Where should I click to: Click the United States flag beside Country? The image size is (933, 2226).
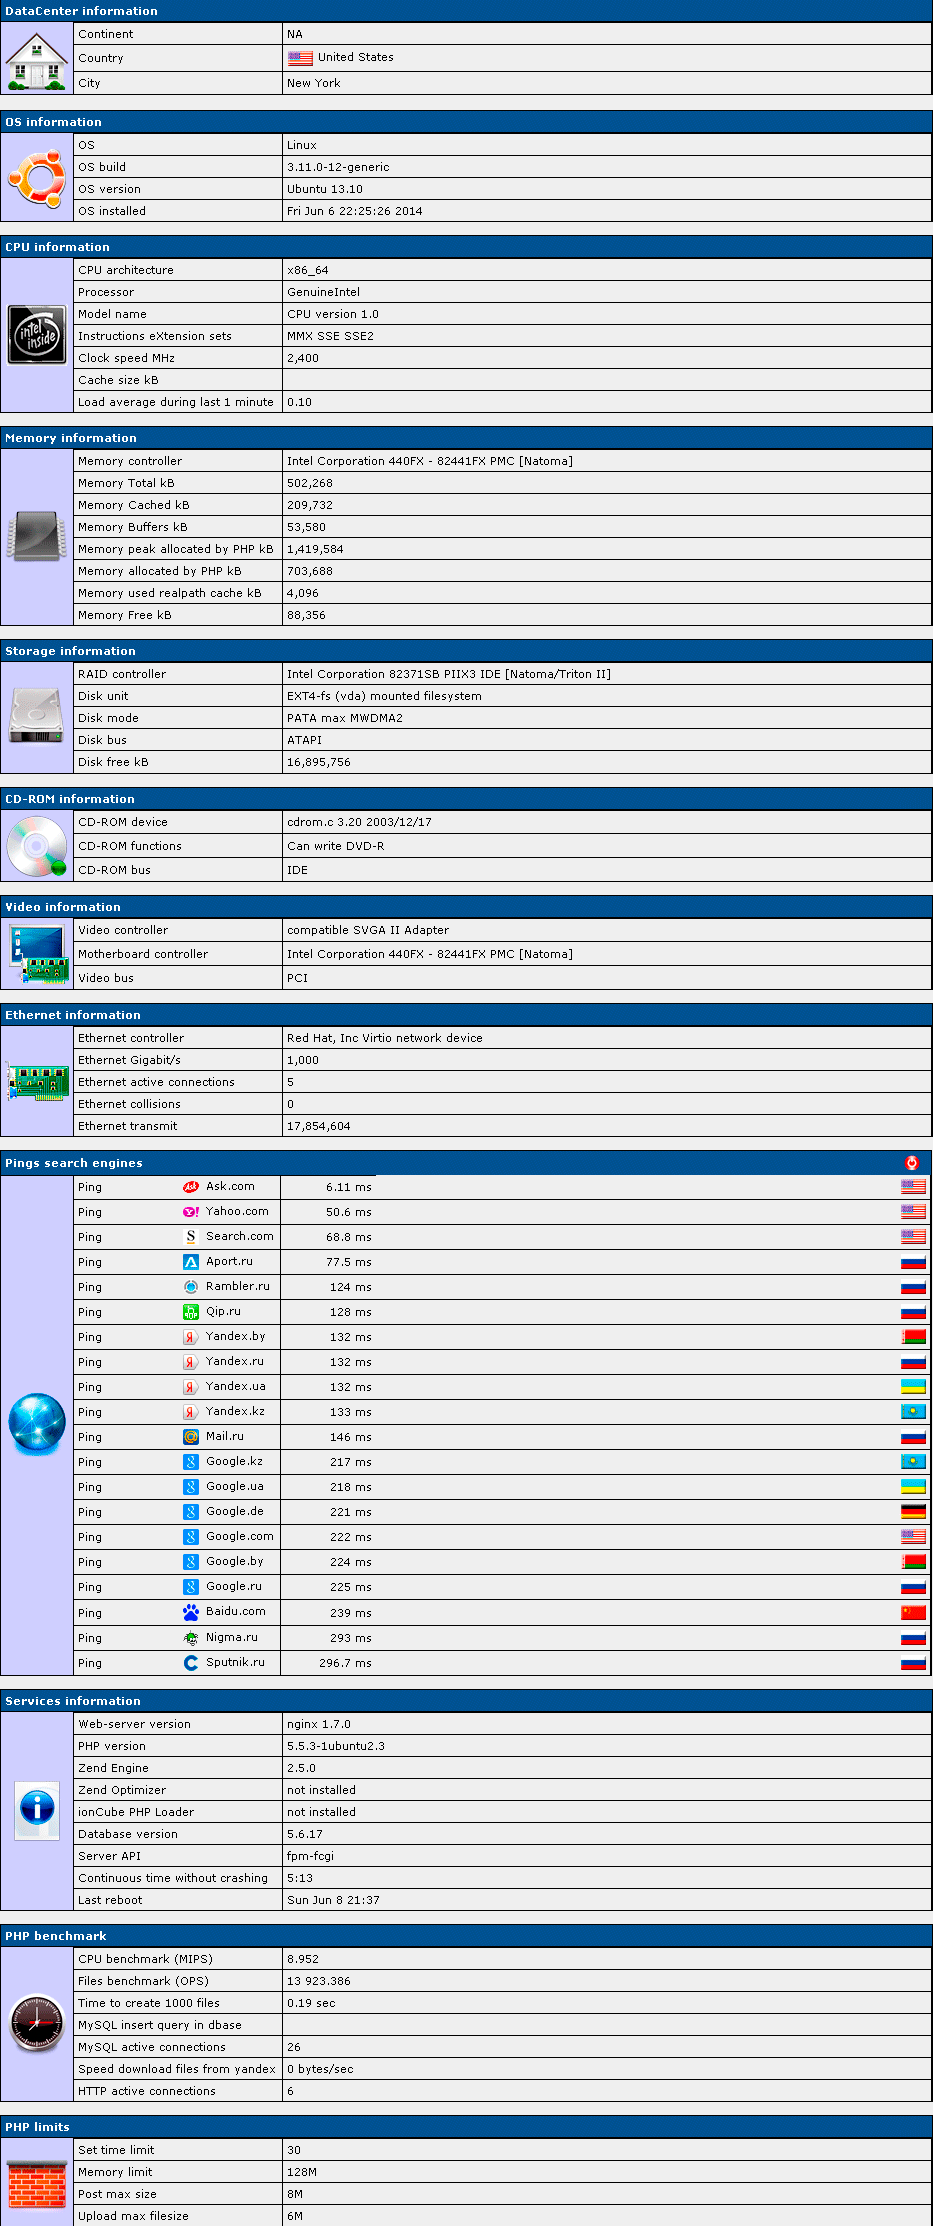[300, 58]
